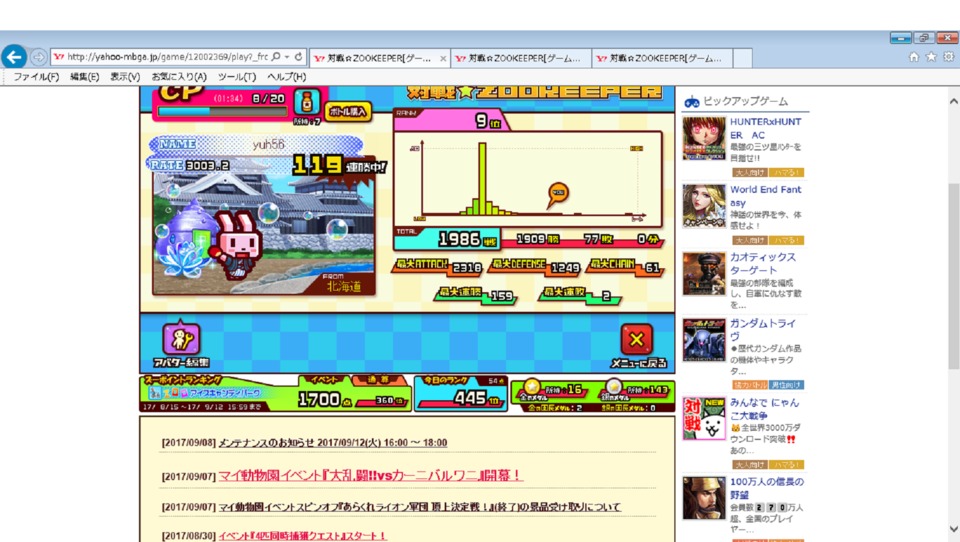Click the page scrollbar down arrow
The image size is (960, 542).
pos(953,529)
